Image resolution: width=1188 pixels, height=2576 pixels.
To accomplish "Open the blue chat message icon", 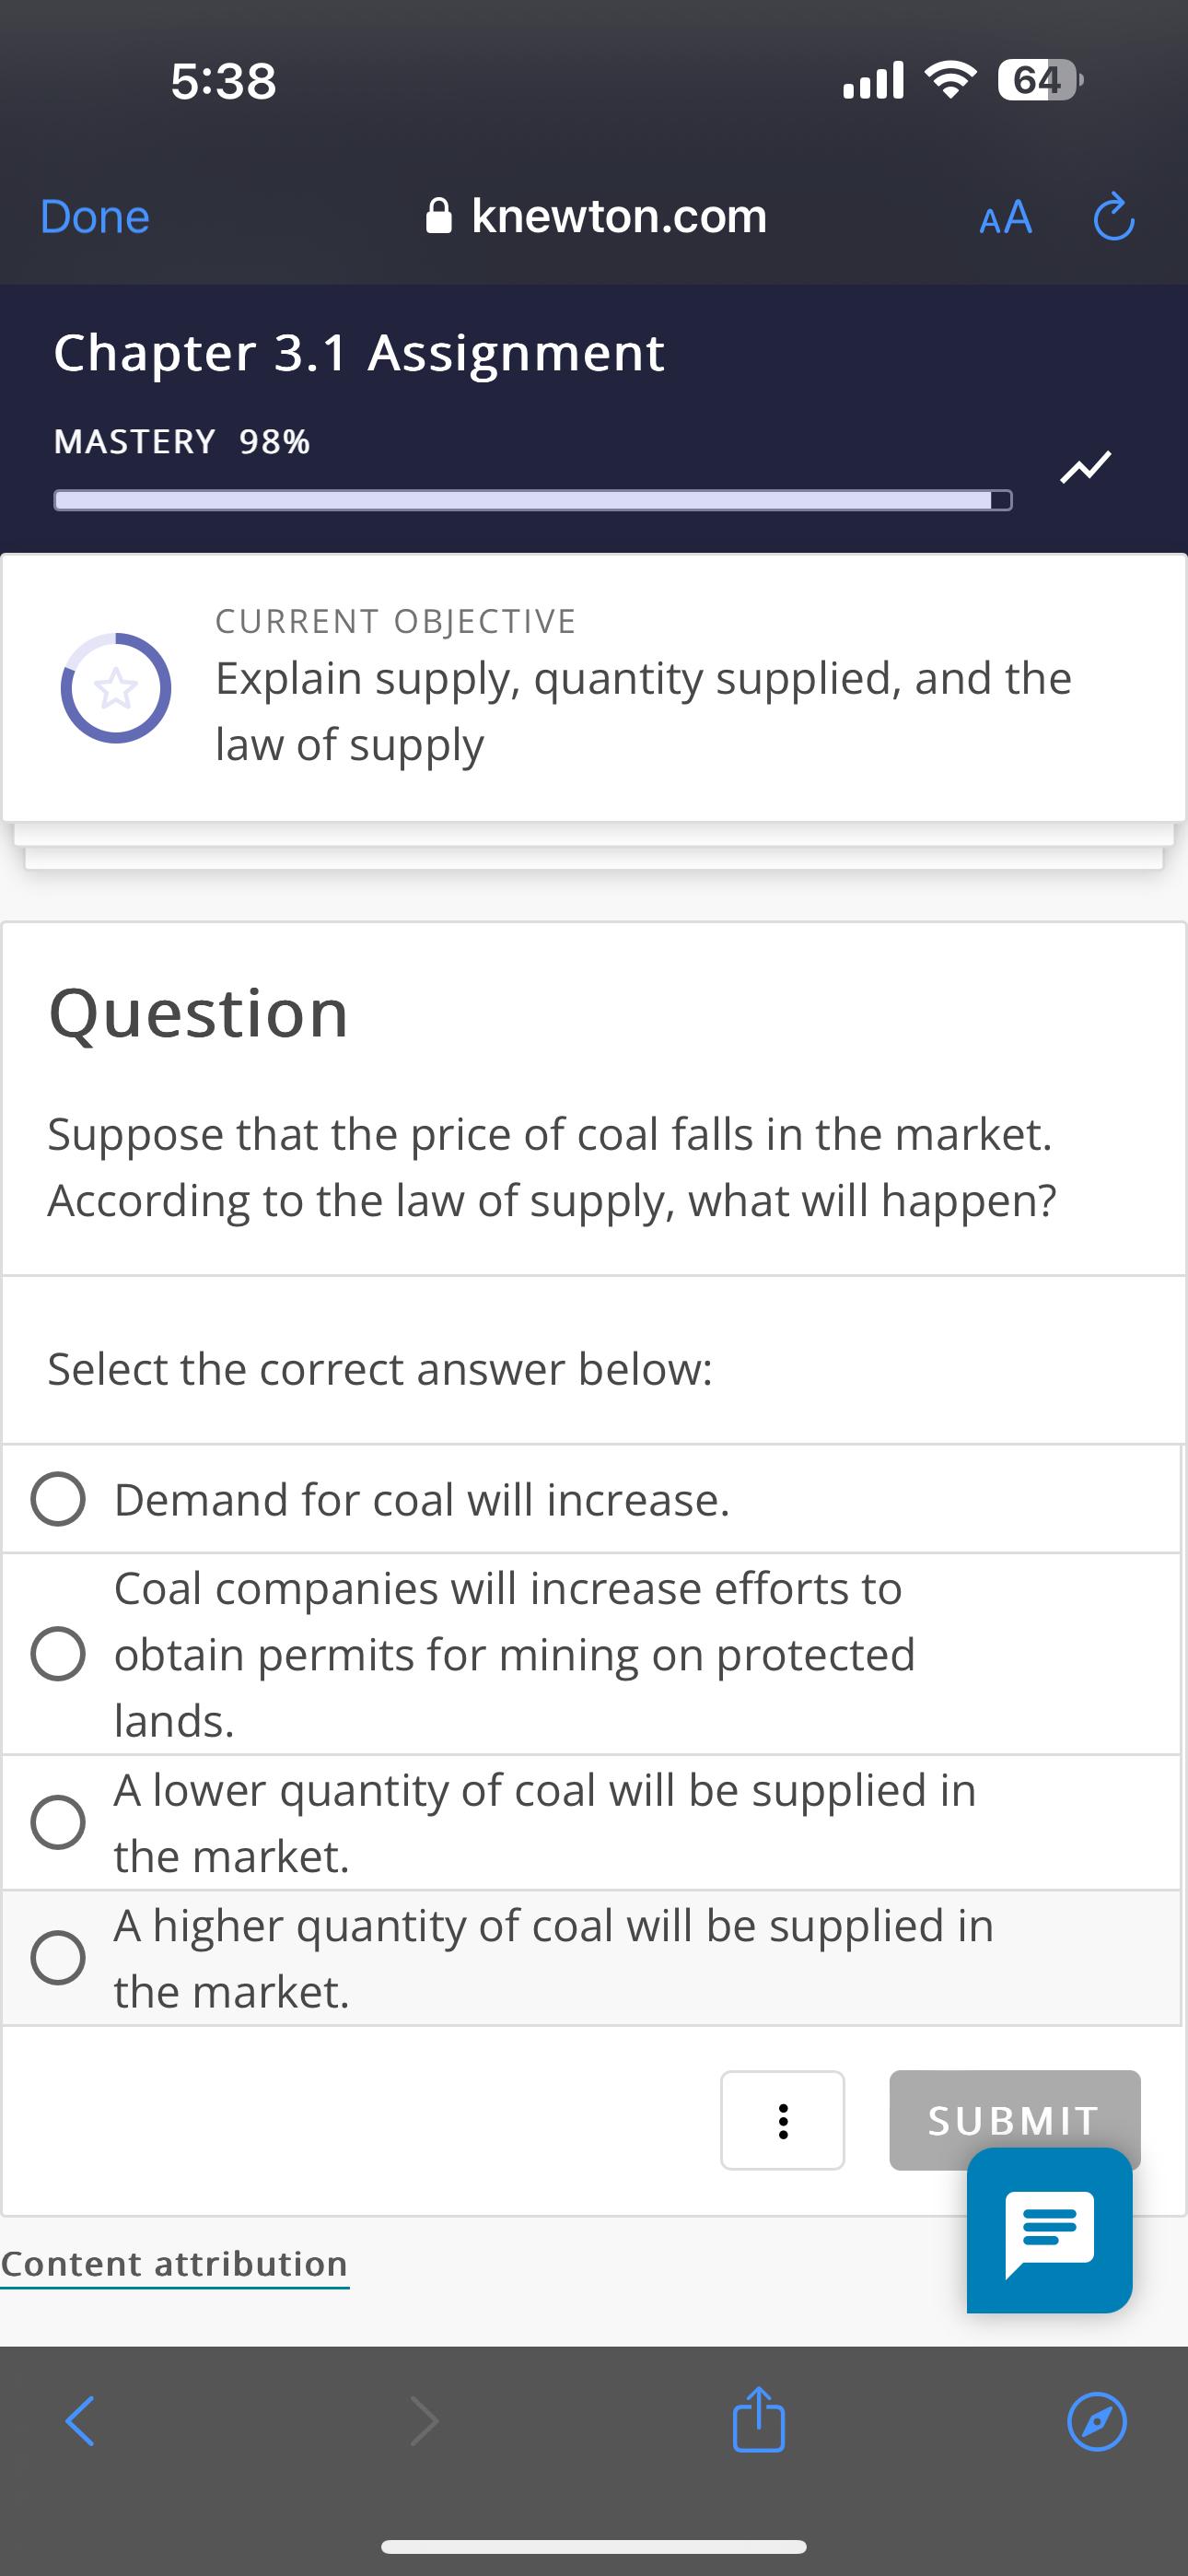I will click(x=1049, y=2230).
